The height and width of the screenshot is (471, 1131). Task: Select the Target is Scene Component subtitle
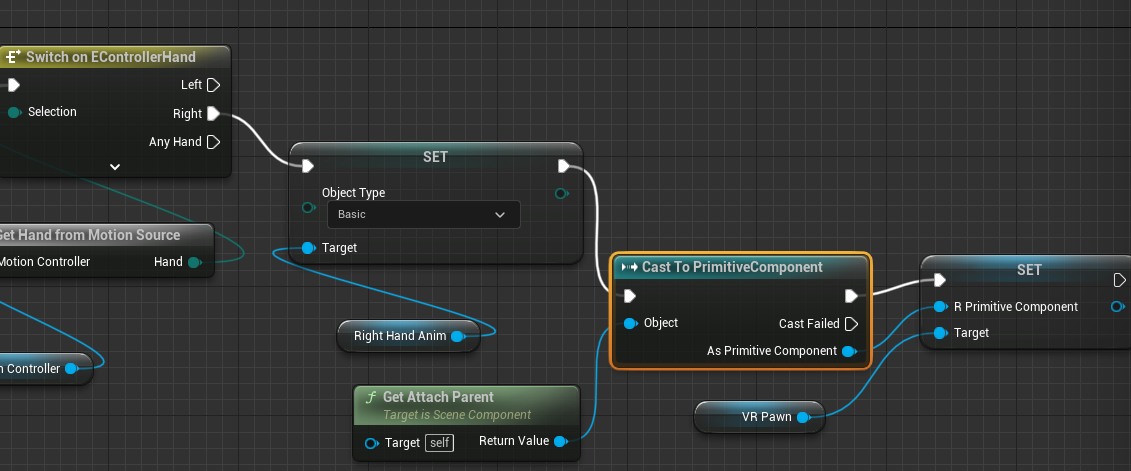tap(457, 415)
